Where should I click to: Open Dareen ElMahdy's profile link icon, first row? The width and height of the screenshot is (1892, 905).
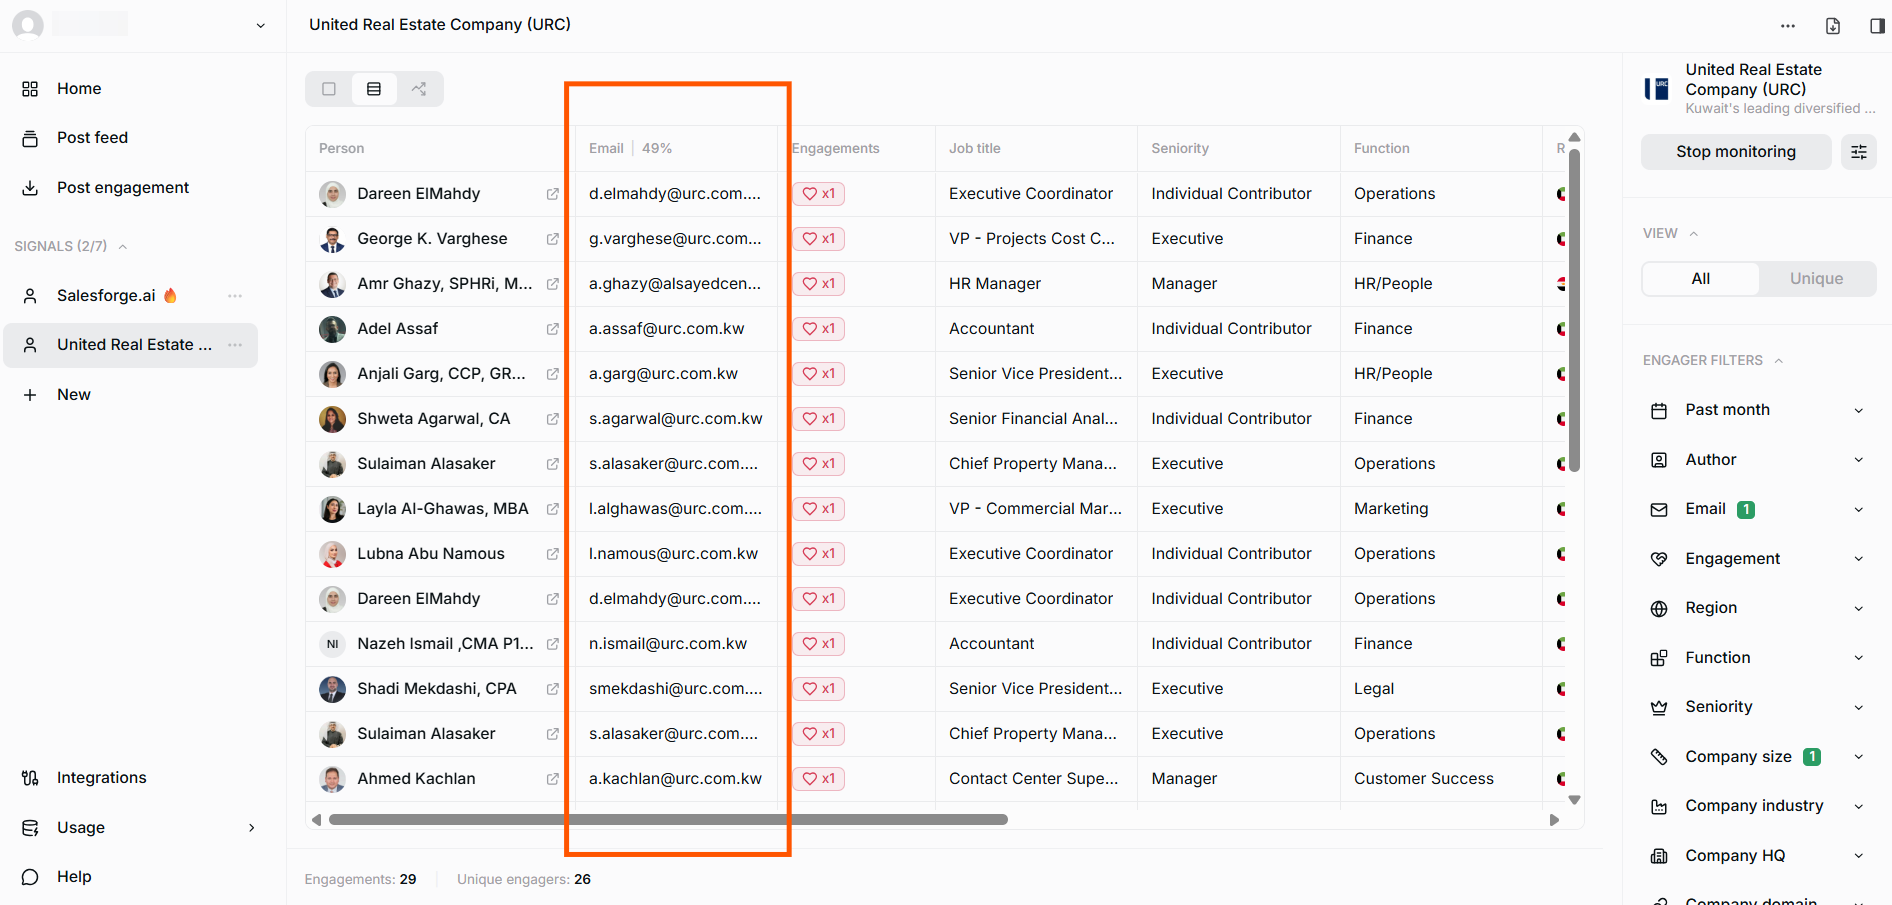click(x=552, y=194)
